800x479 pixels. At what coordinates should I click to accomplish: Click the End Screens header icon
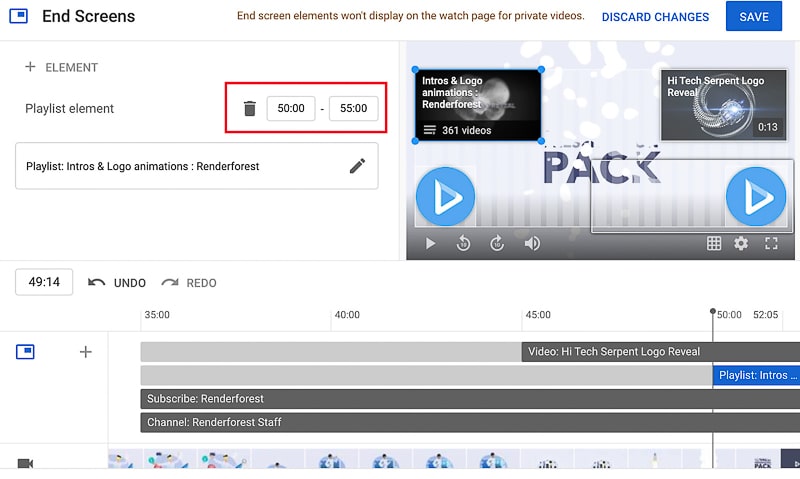(19, 16)
